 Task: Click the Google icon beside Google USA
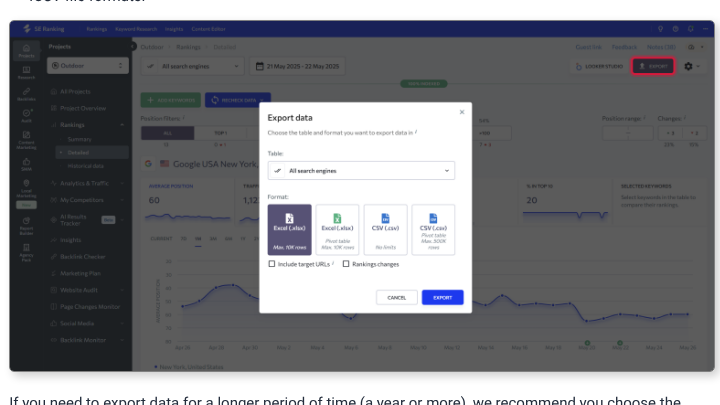[148, 163]
